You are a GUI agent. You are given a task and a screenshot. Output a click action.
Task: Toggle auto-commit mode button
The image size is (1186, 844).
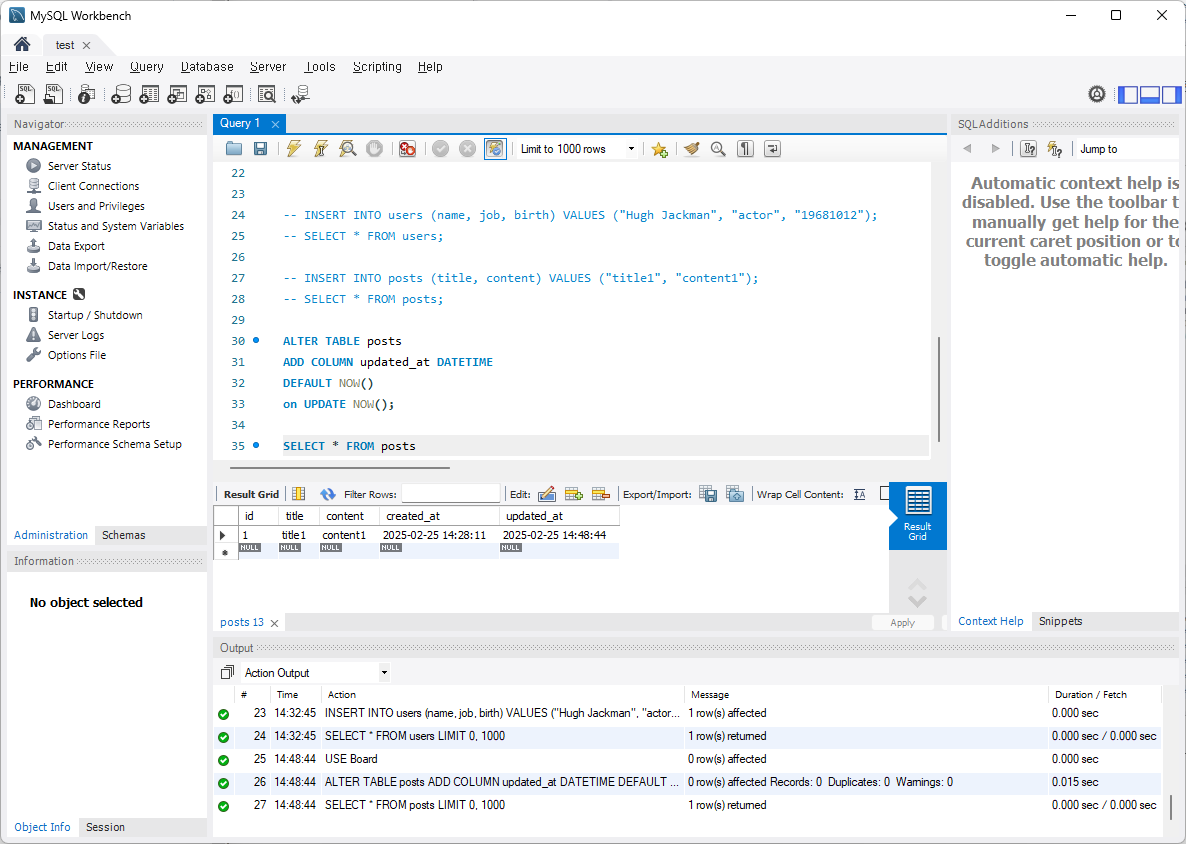click(x=495, y=149)
